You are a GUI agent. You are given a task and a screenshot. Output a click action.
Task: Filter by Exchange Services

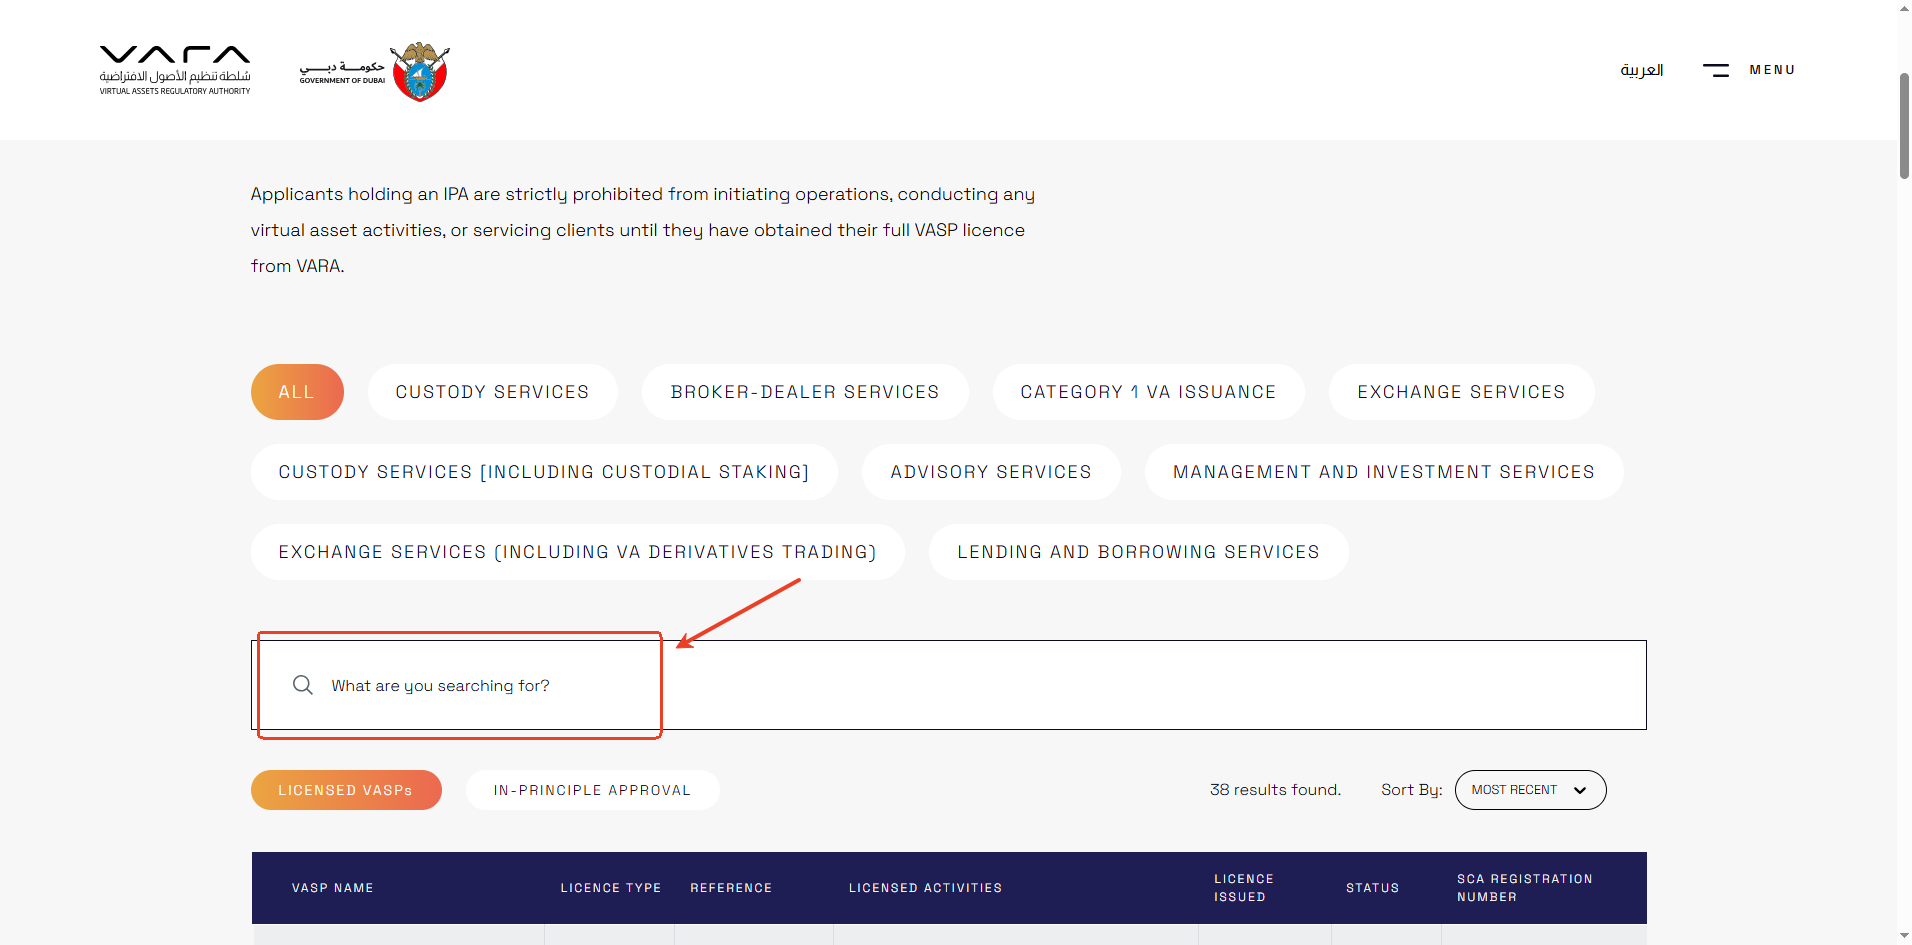click(x=1460, y=392)
